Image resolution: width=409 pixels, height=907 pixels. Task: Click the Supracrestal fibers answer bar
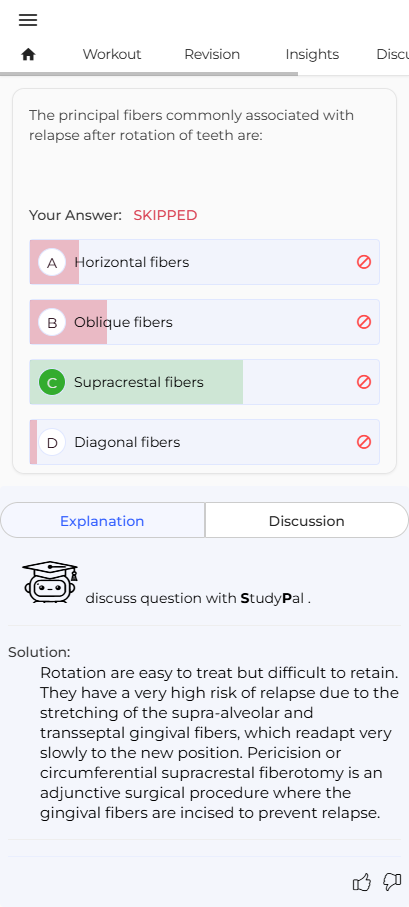(205, 382)
